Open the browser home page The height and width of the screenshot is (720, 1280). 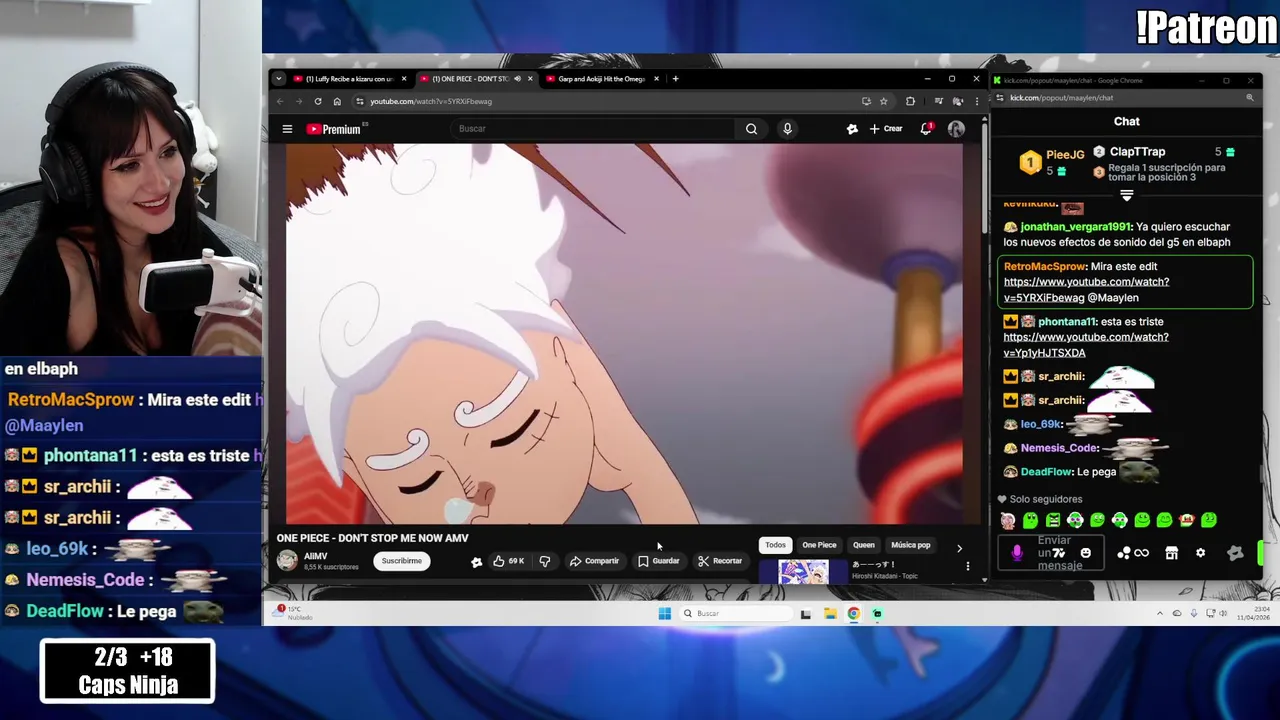coord(337,101)
